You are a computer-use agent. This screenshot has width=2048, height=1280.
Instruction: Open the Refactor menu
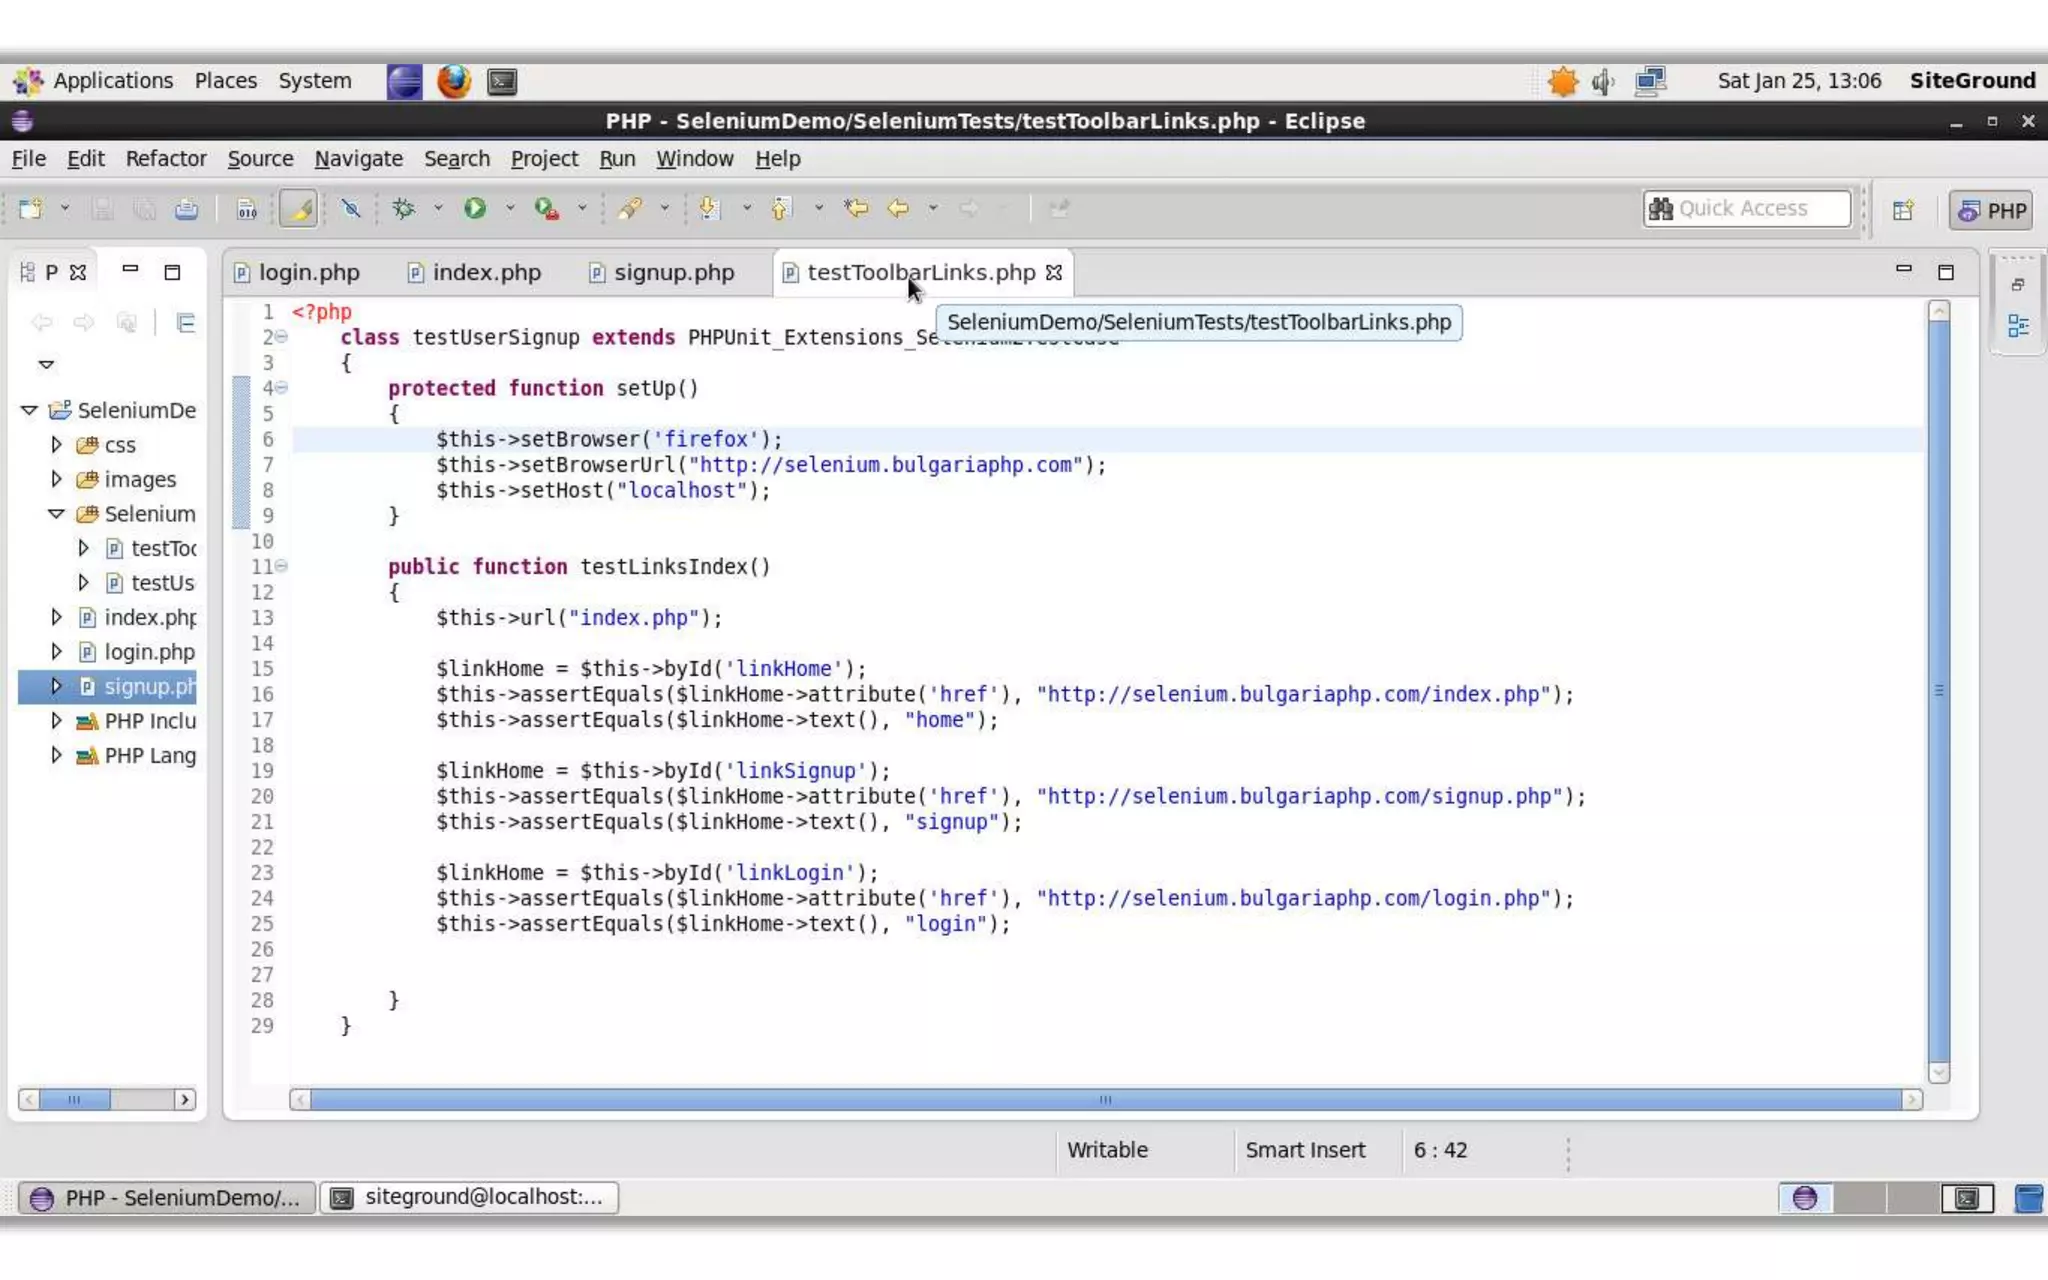coord(165,158)
